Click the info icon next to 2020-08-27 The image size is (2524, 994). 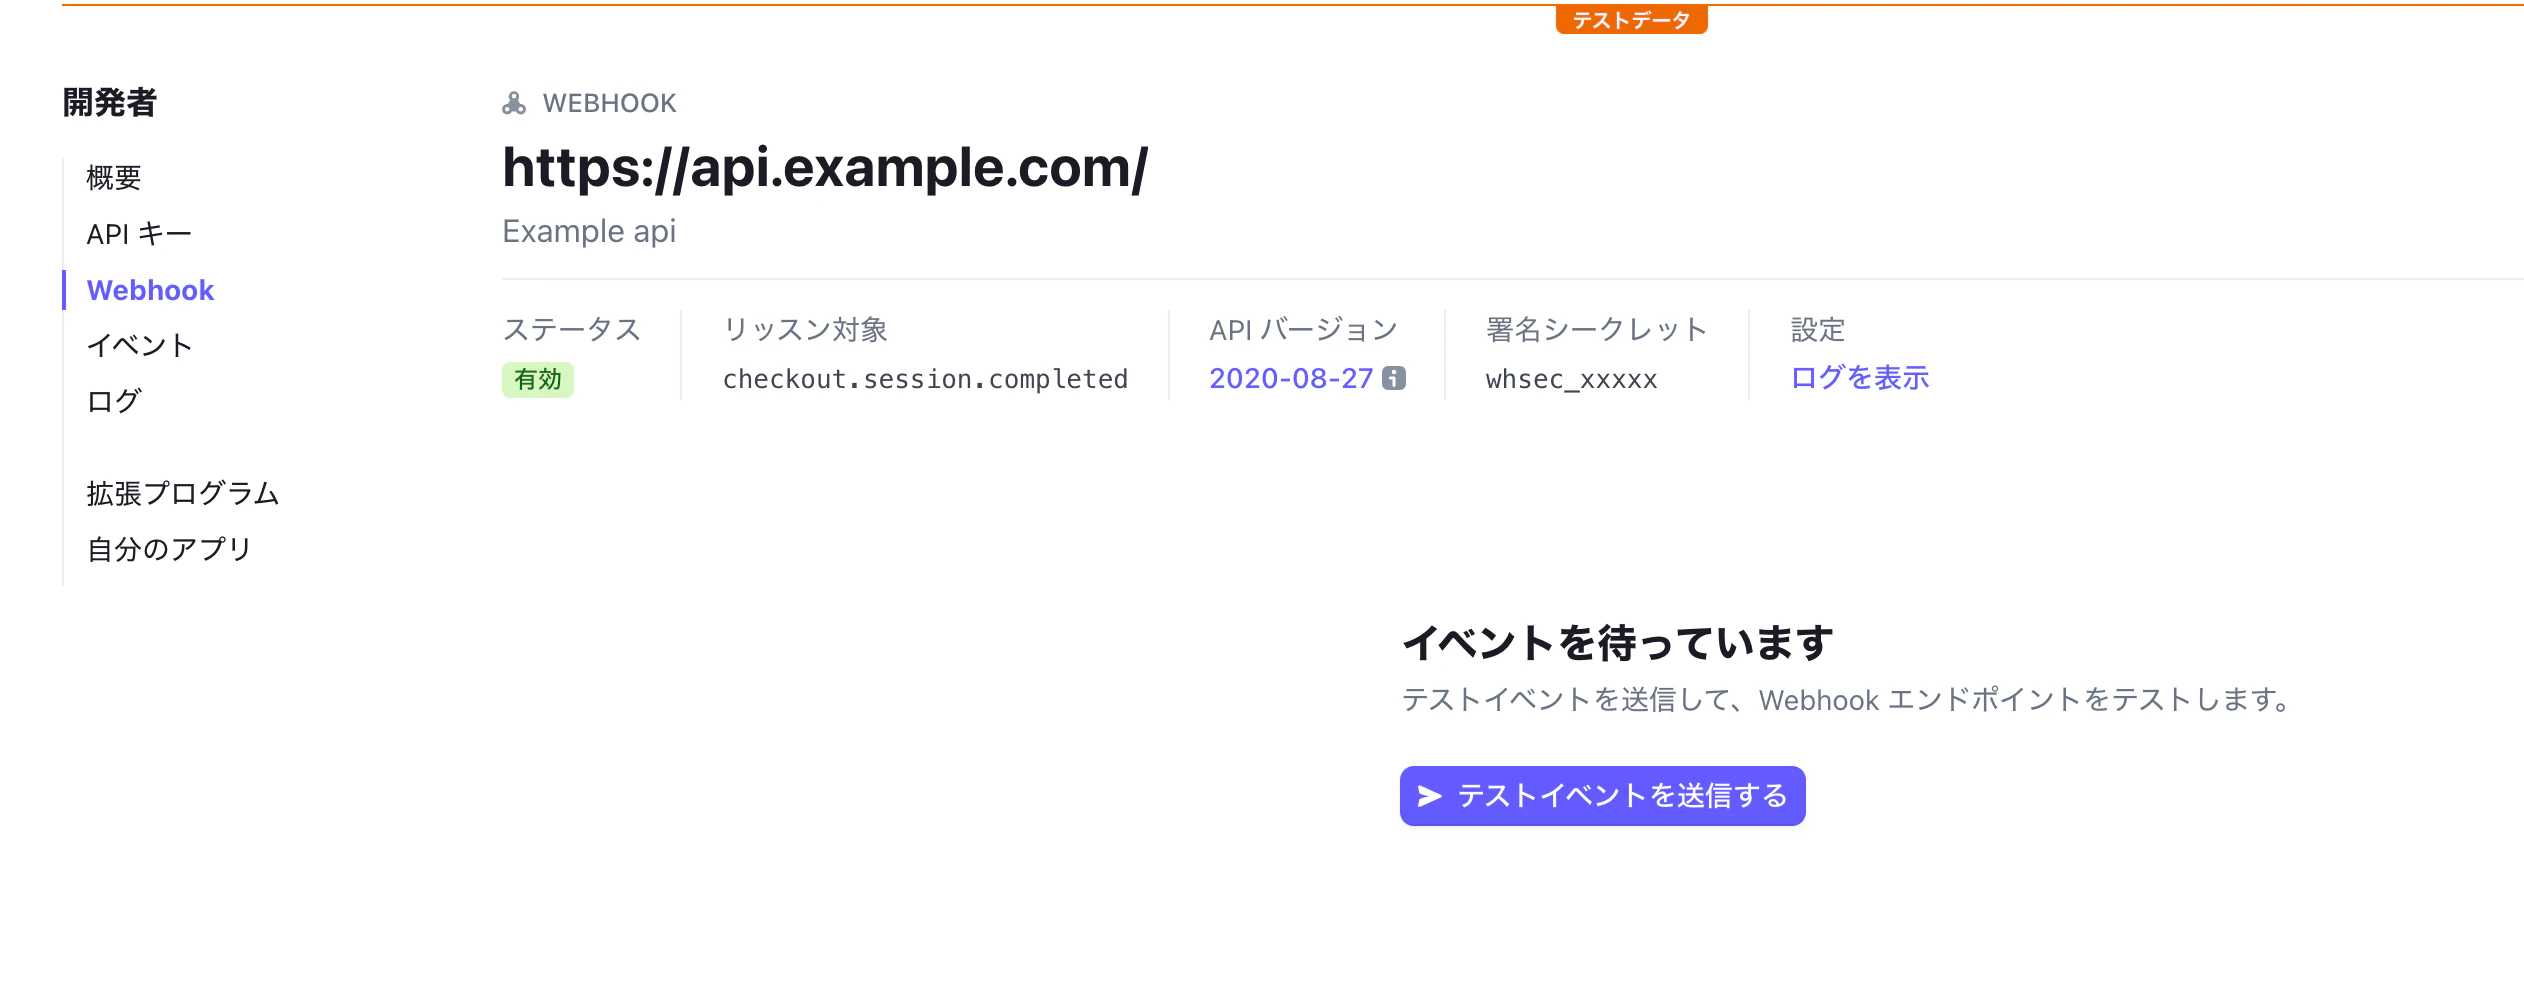click(x=1394, y=378)
